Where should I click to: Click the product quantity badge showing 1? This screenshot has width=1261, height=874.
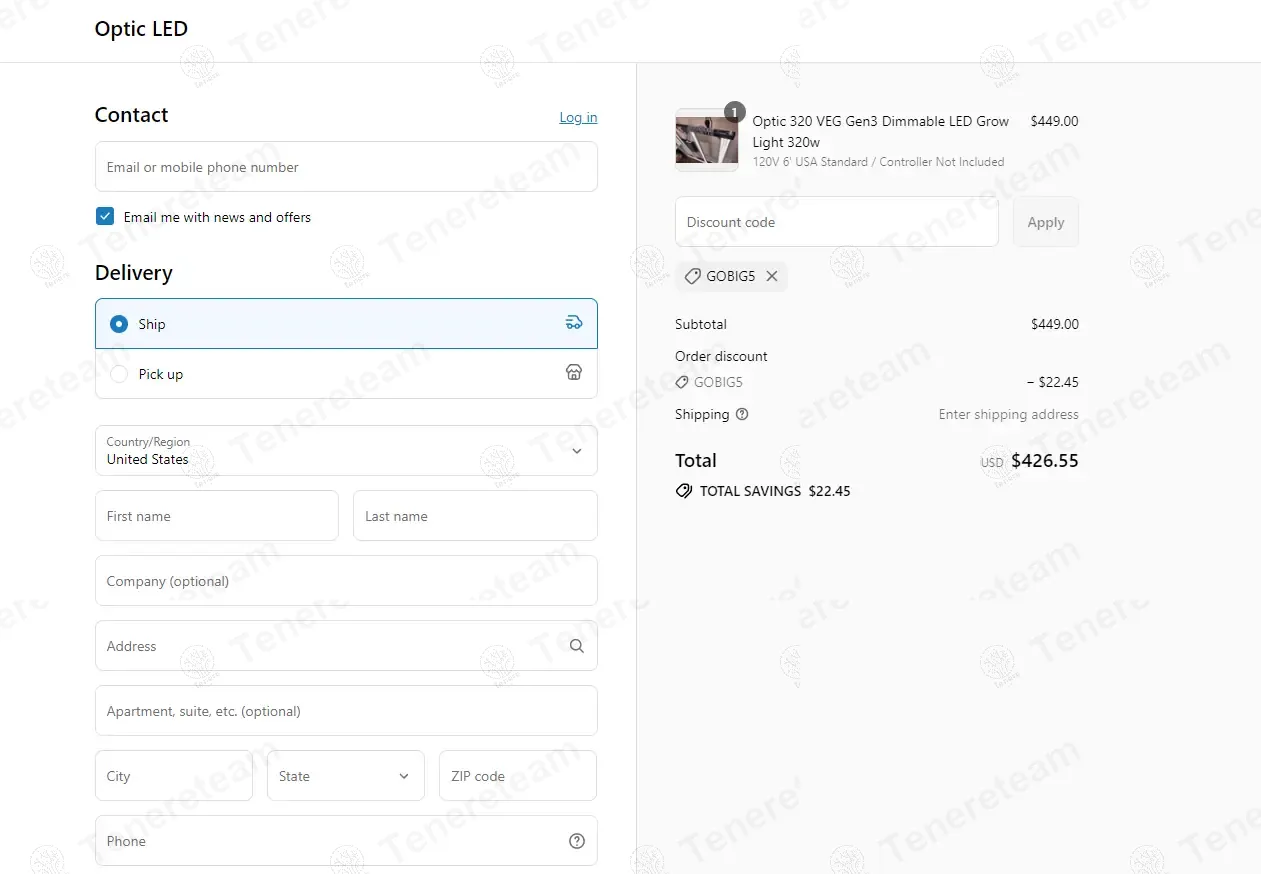click(735, 112)
